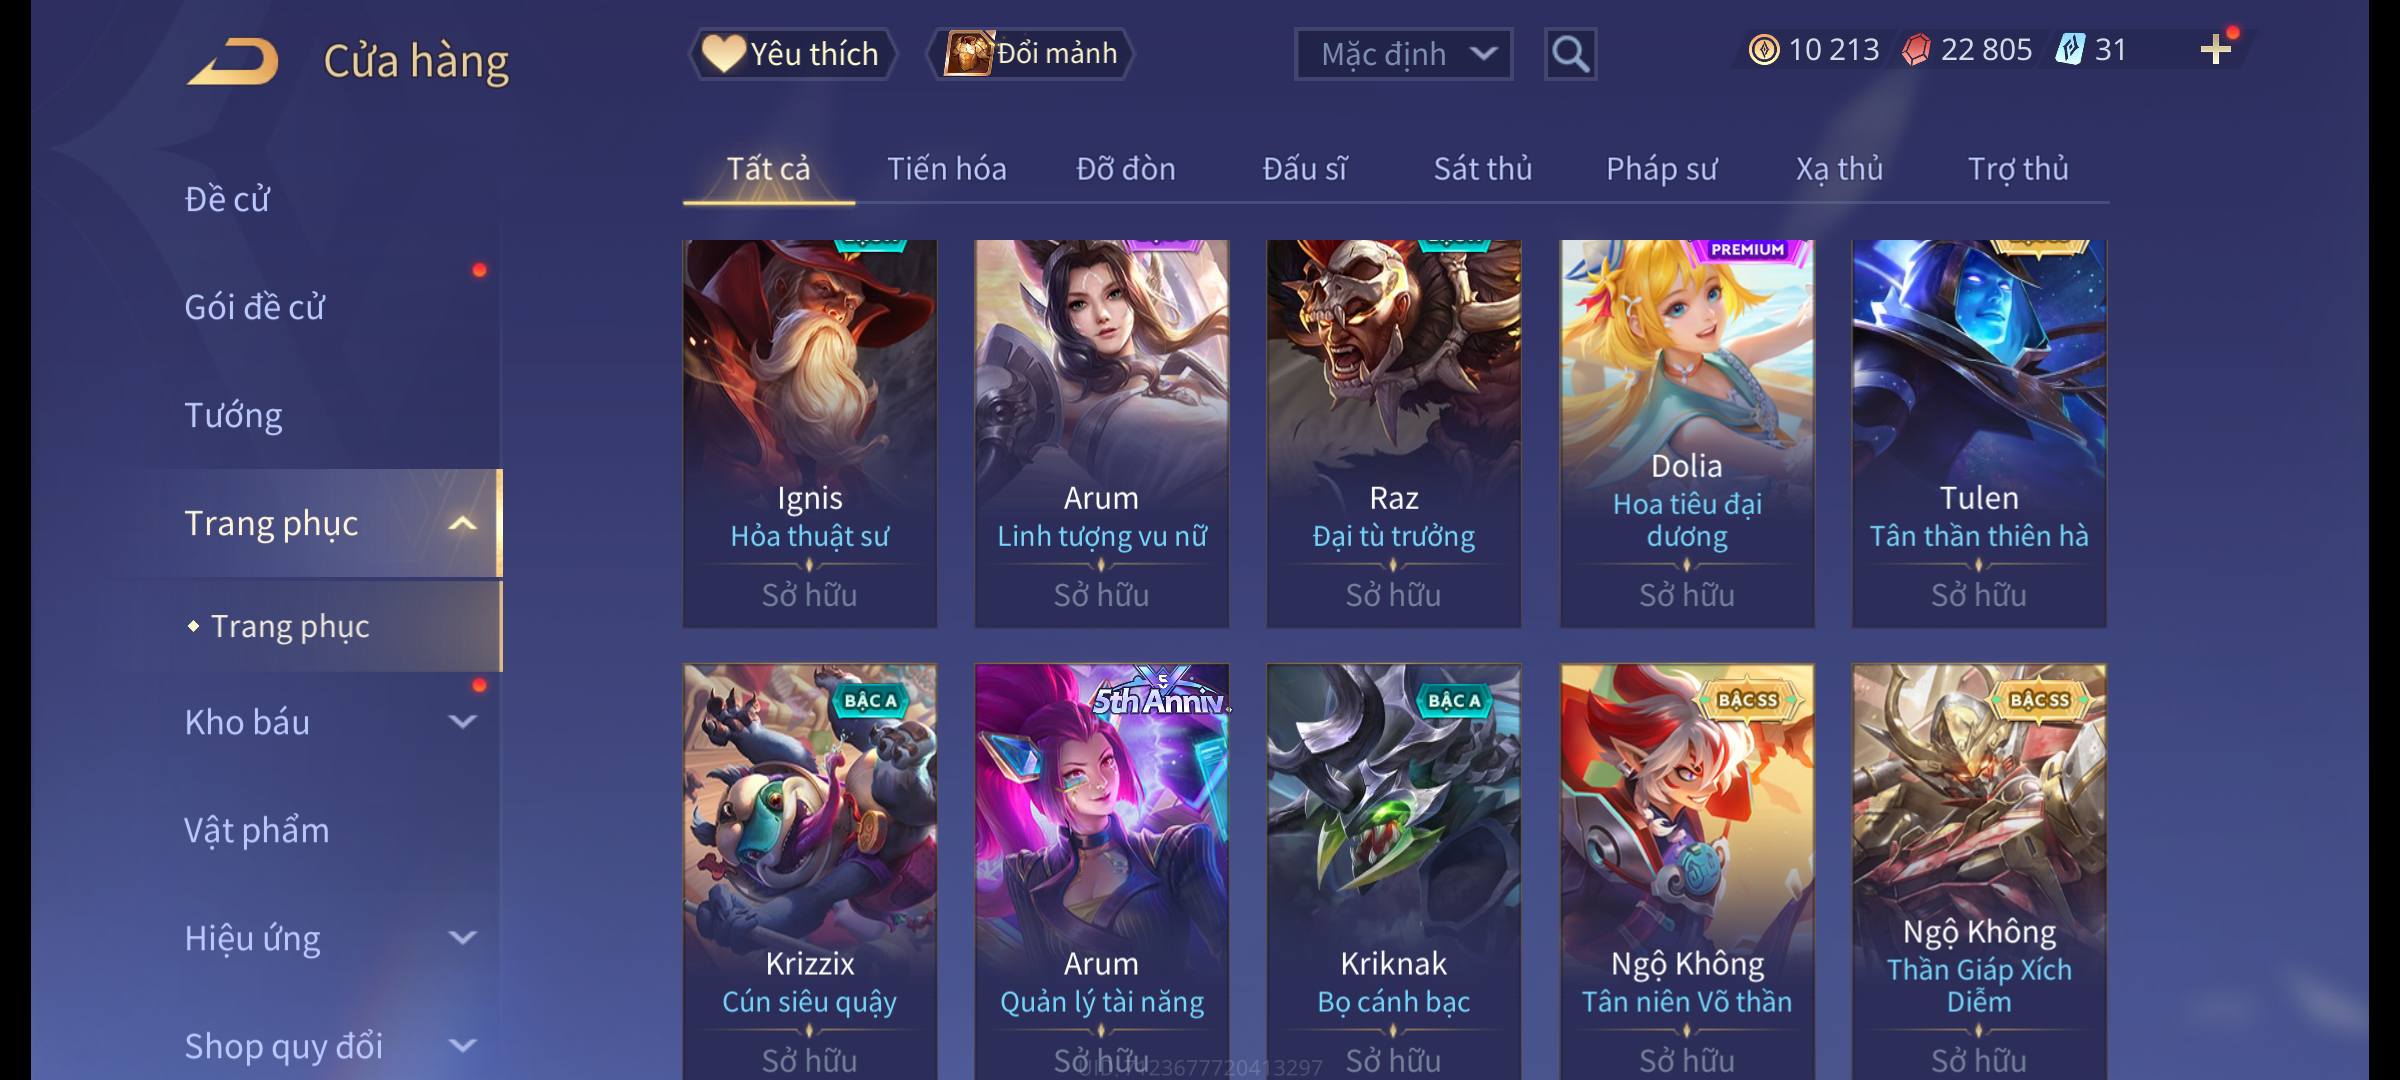Open Dolia Hoa tiêu đại dương skin
The width and height of the screenshot is (2400, 1080).
1687,433
